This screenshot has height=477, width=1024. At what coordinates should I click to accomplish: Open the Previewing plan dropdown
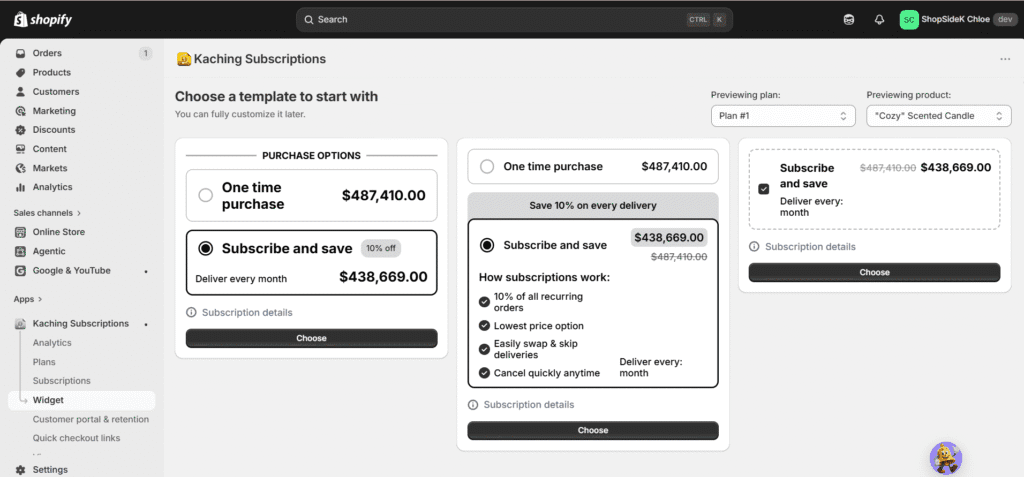pyautogui.click(x=783, y=116)
